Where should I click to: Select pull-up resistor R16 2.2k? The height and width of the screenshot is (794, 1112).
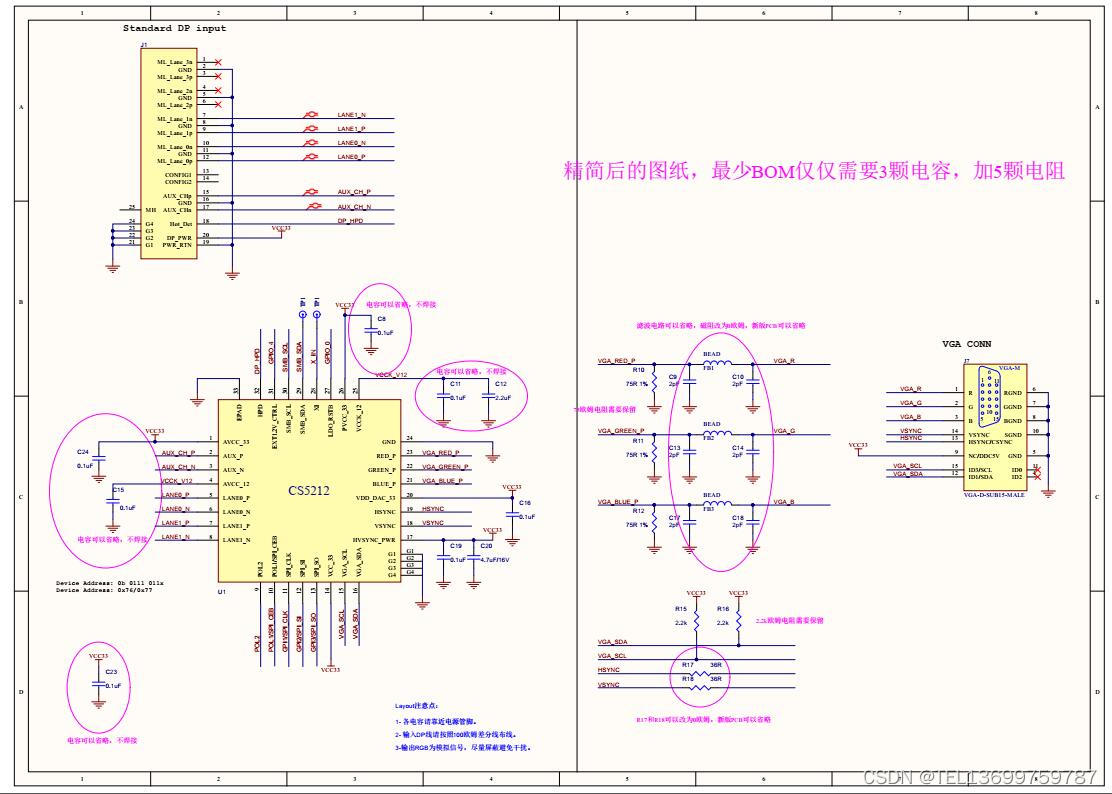click(738, 621)
